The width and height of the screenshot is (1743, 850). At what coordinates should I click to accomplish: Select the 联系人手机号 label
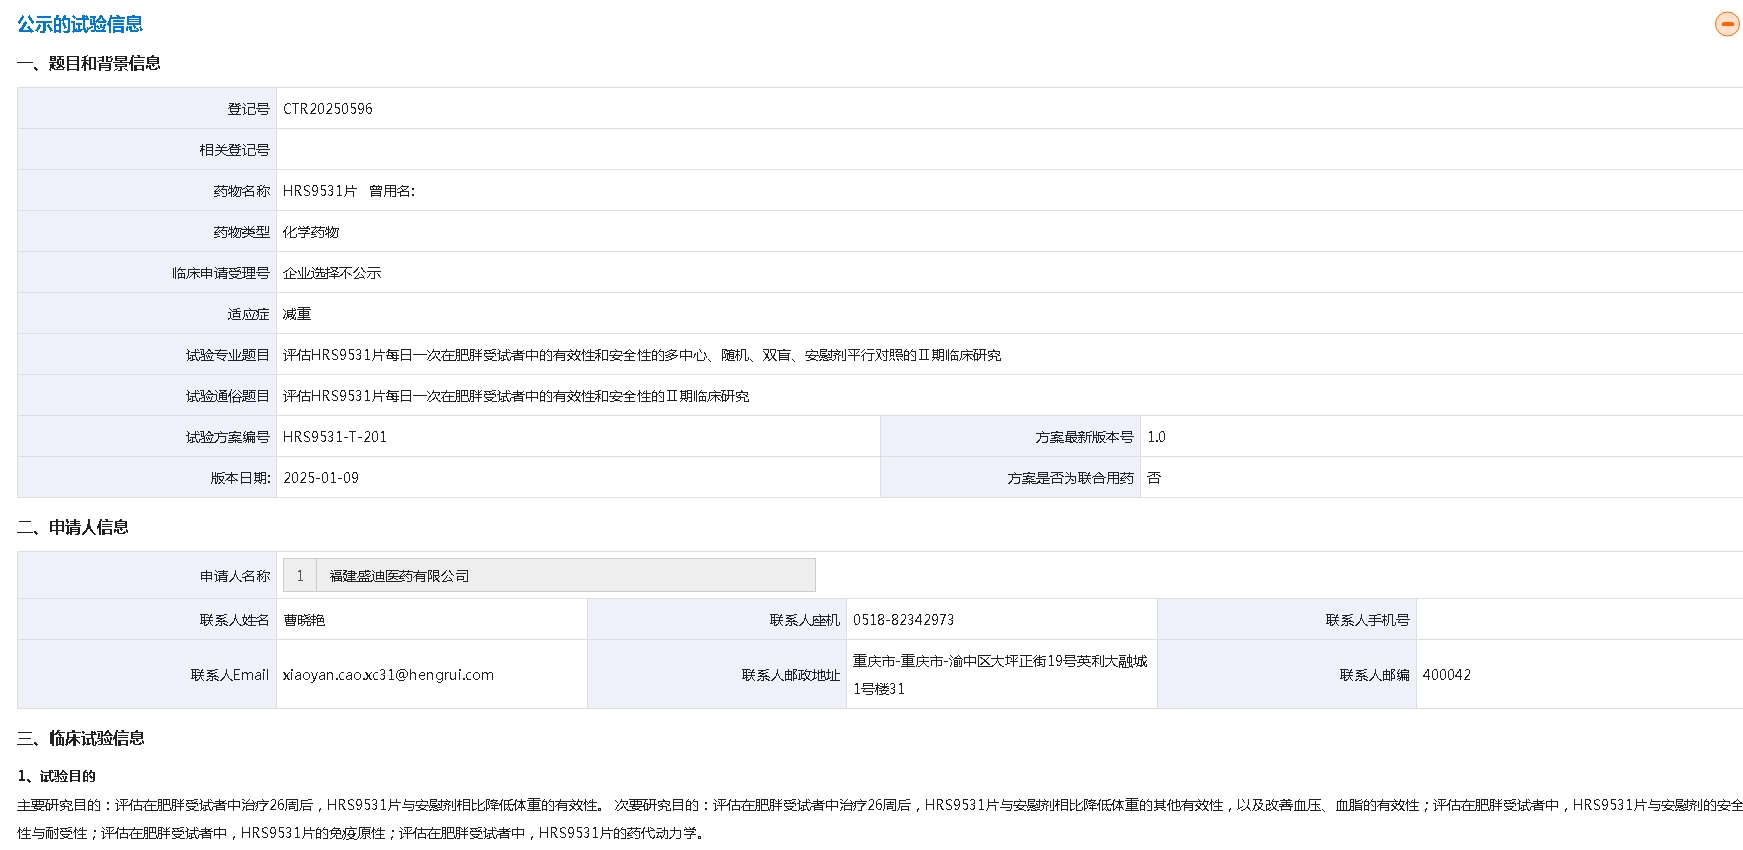pos(1368,620)
